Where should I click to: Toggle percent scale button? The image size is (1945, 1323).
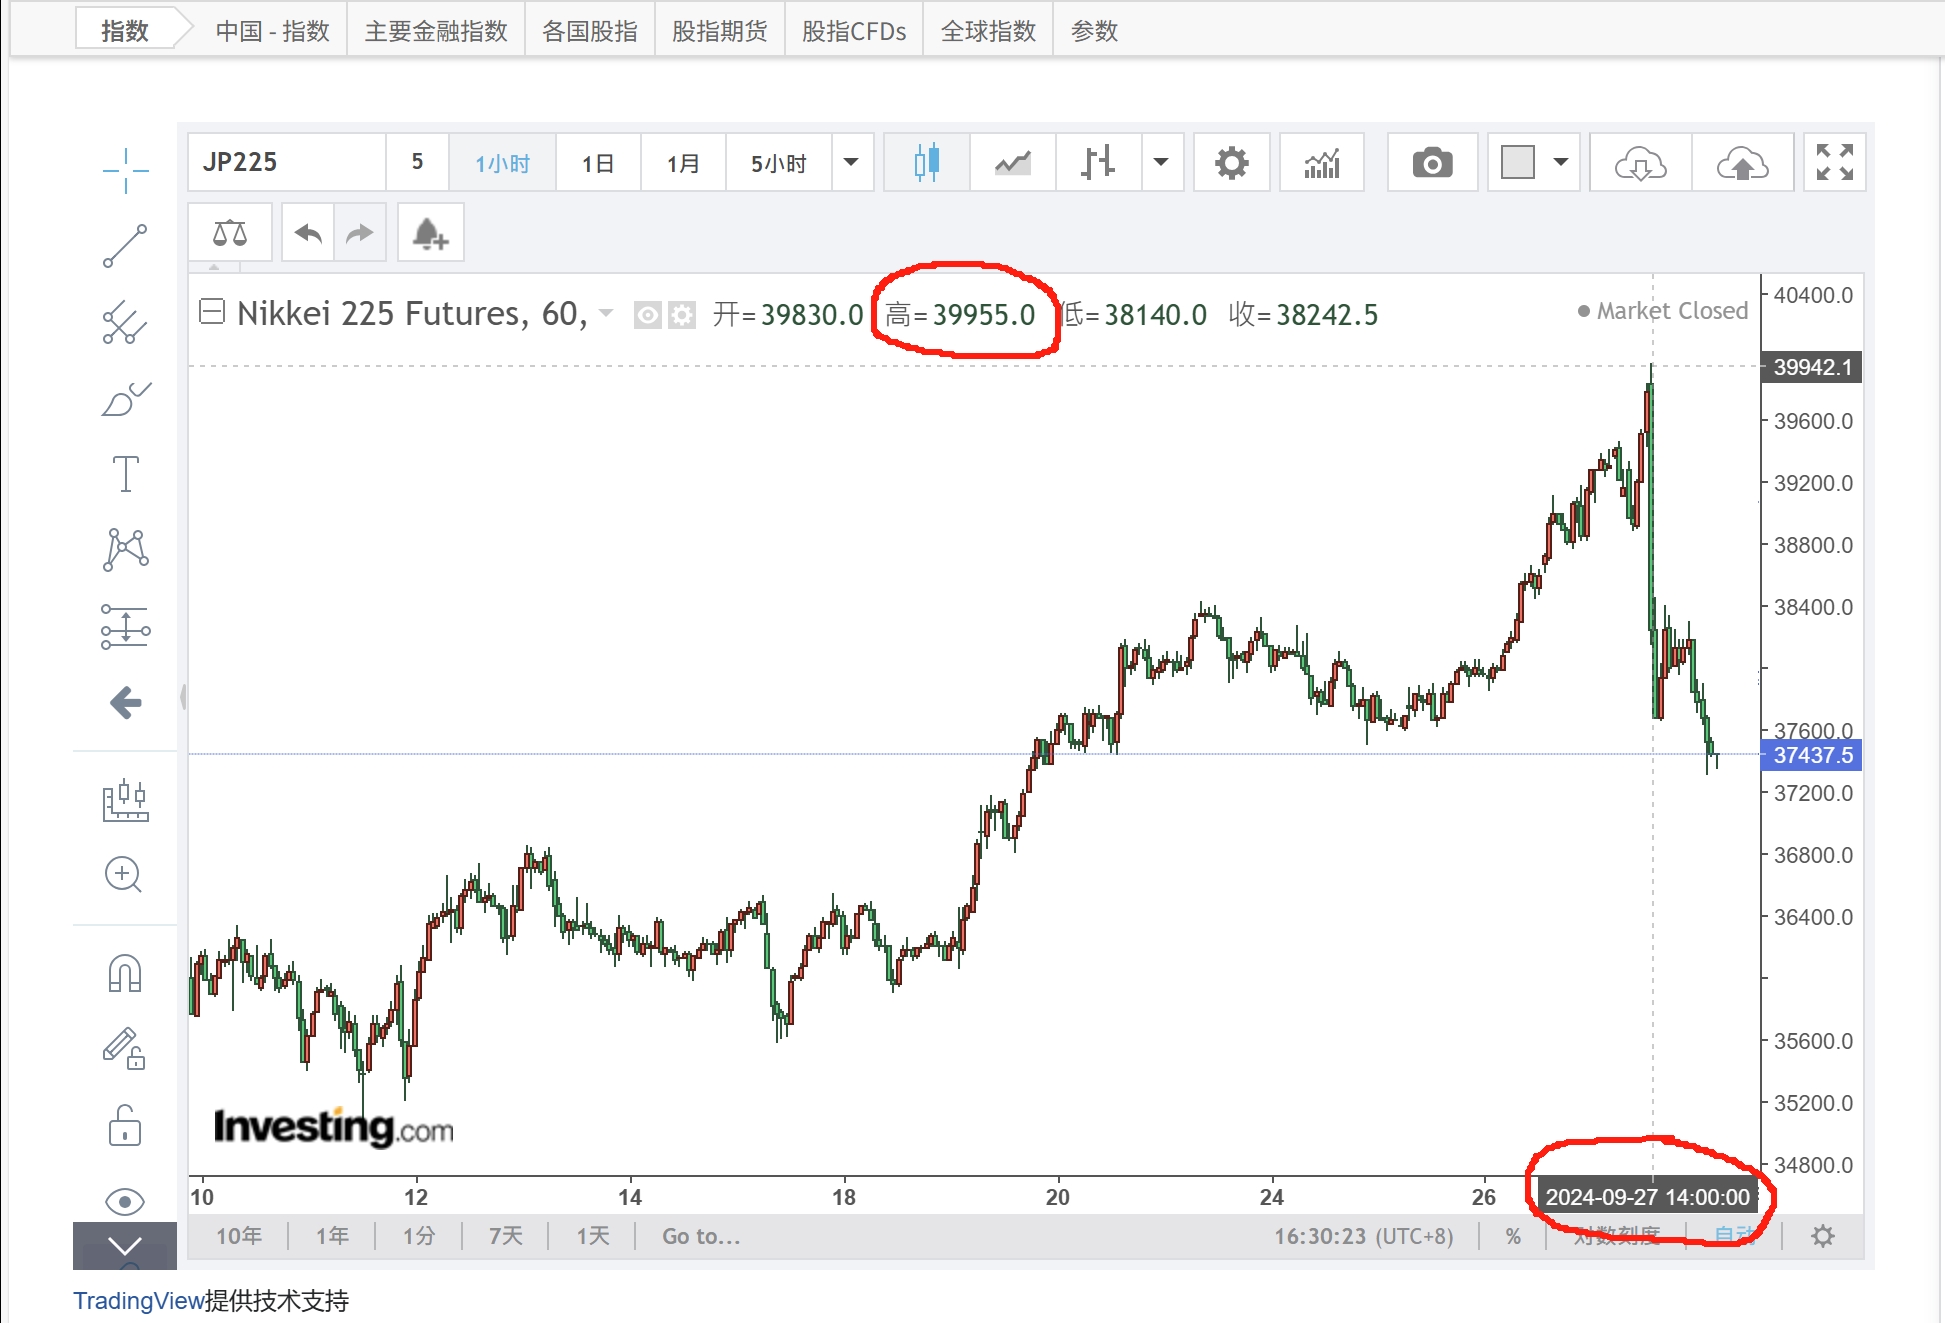(1513, 1237)
